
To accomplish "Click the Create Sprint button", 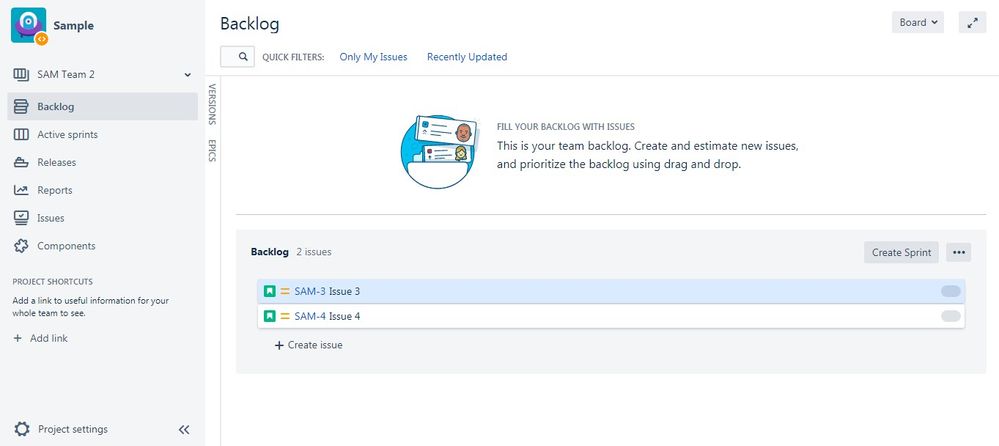I will point(902,252).
